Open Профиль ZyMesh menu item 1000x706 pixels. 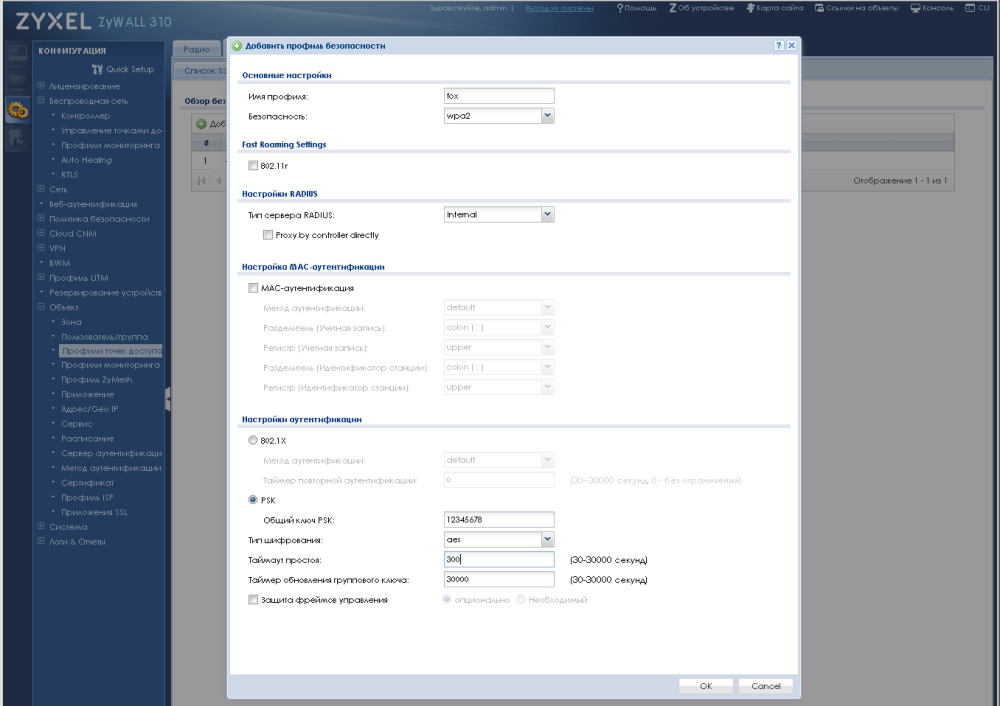(97, 379)
